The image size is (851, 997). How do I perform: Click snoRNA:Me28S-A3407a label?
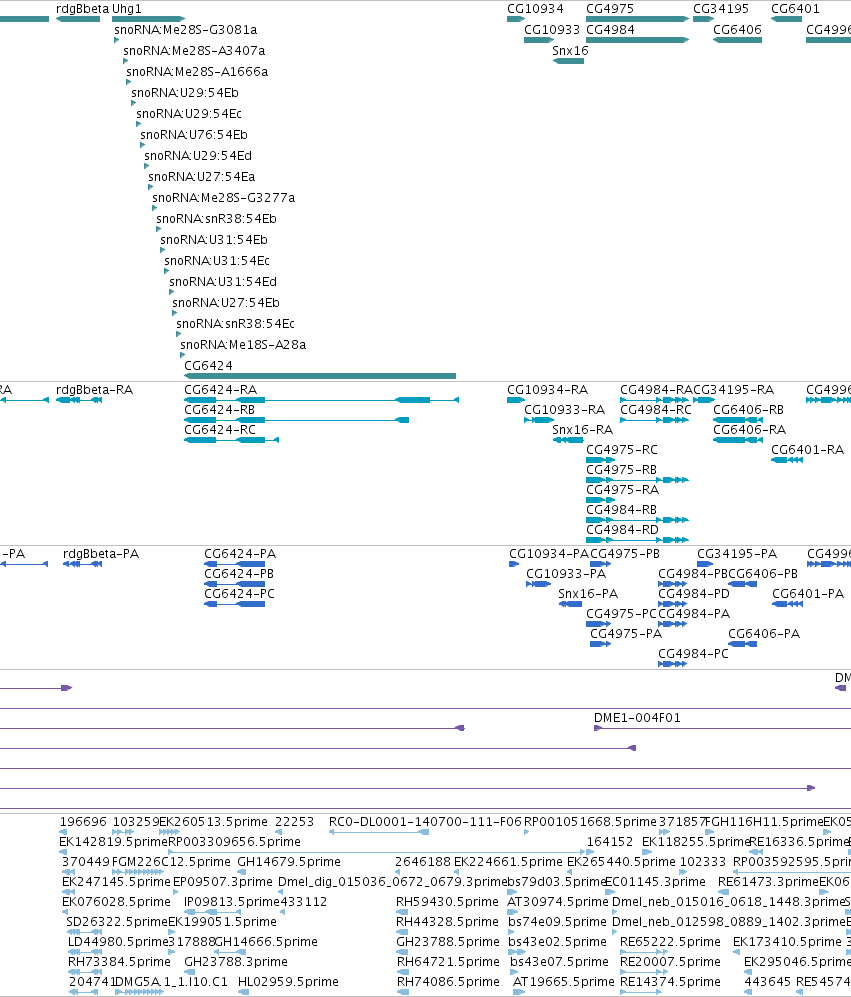(194, 51)
